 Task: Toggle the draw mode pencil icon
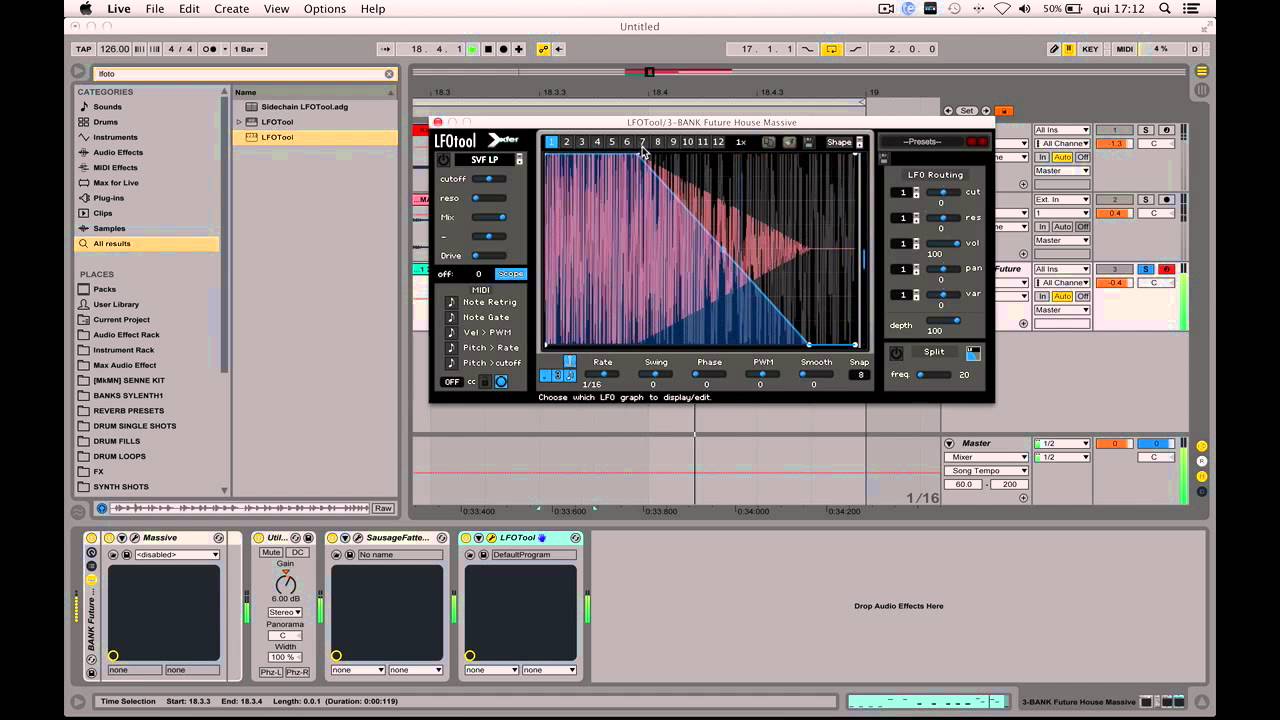(1054, 49)
